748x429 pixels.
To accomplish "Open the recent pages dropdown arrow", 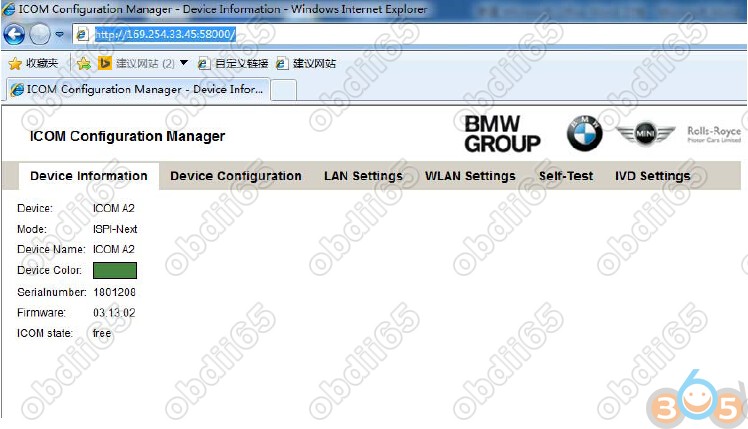I will click(60, 34).
